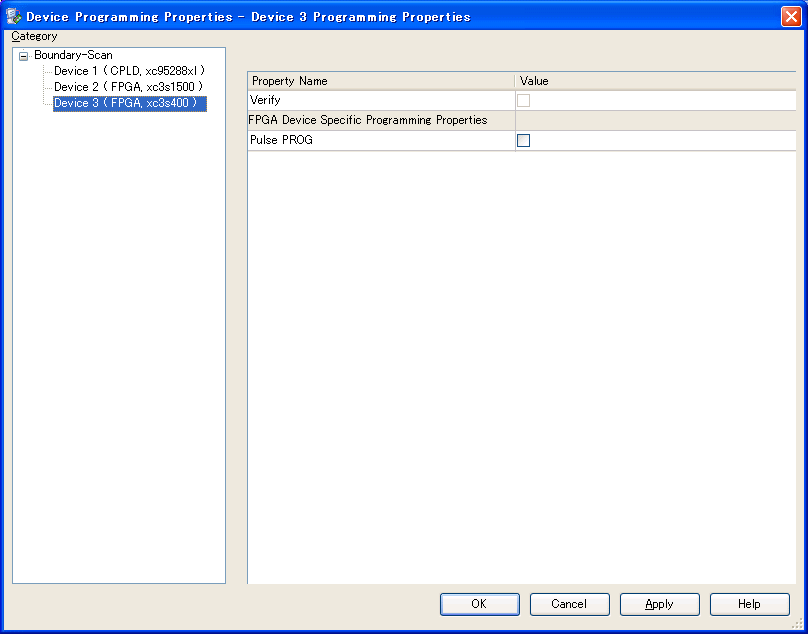Select Device 1 (CPLD, xc95288xl)
This screenshot has width=808, height=634.
129,71
